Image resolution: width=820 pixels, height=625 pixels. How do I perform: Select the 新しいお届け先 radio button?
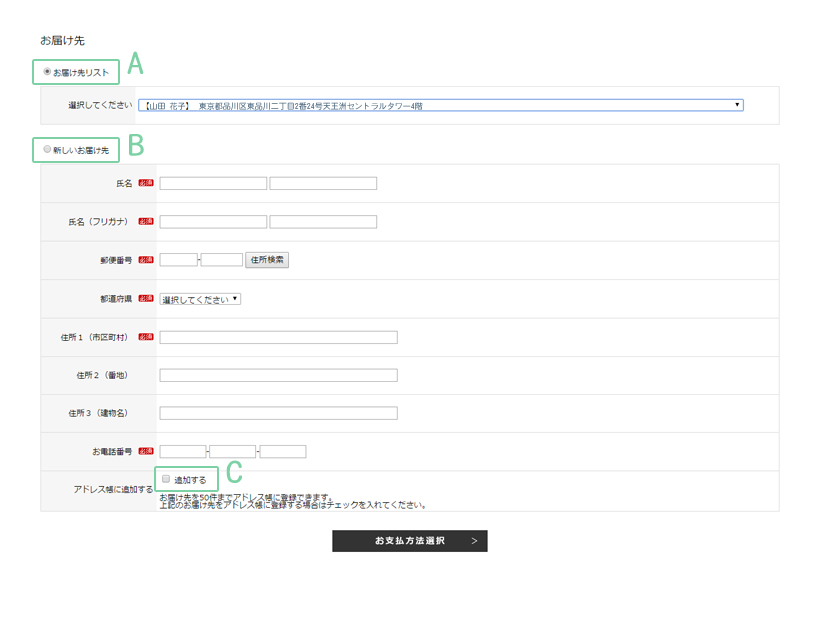pyautogui.click(x=47, y=149)
